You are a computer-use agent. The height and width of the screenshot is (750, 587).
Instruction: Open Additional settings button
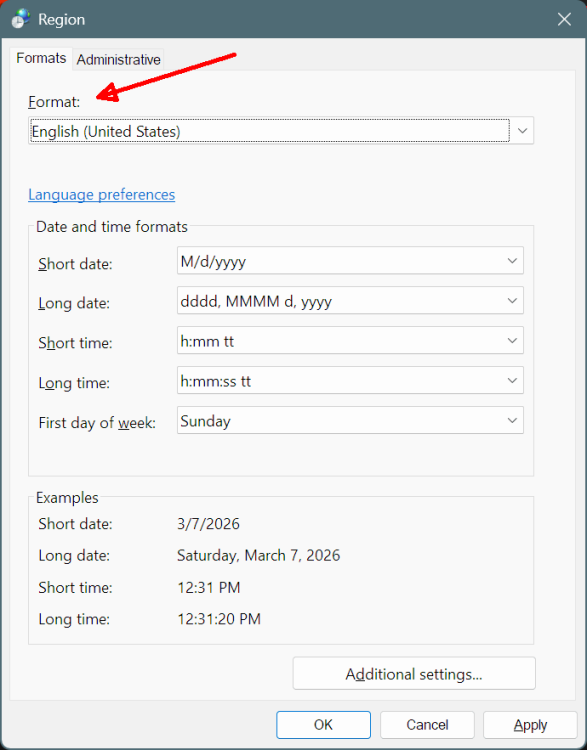tap(414, 673)
